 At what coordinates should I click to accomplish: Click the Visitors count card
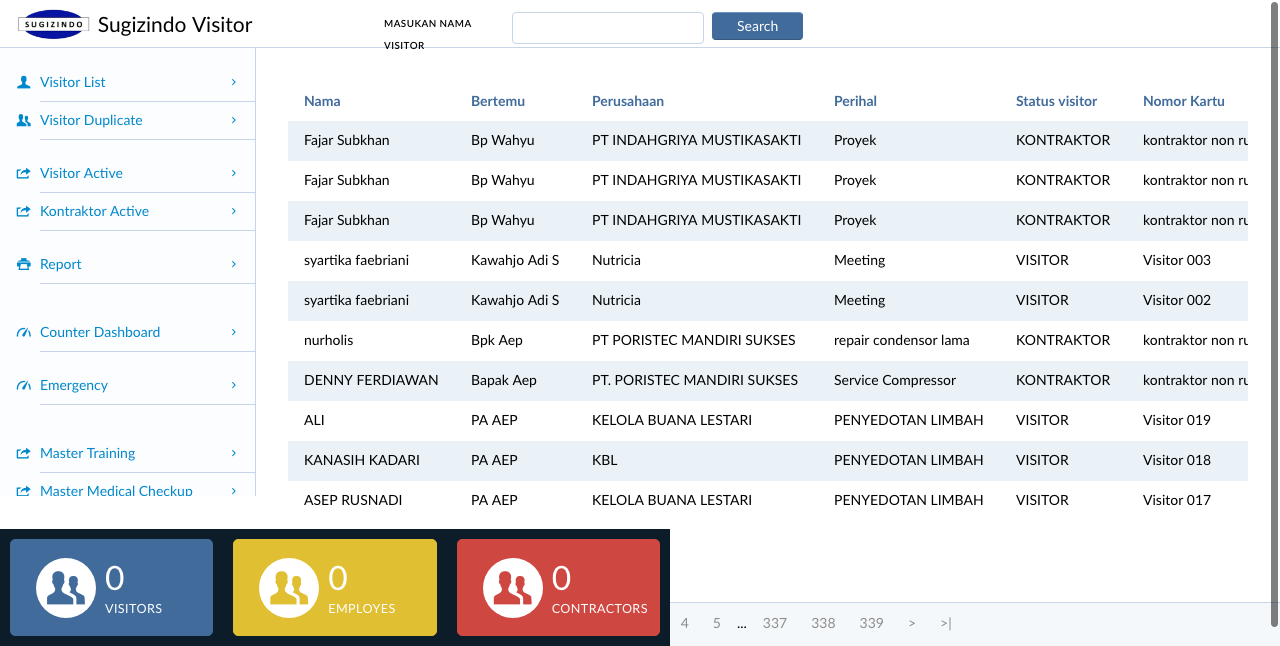pos(111,588)
